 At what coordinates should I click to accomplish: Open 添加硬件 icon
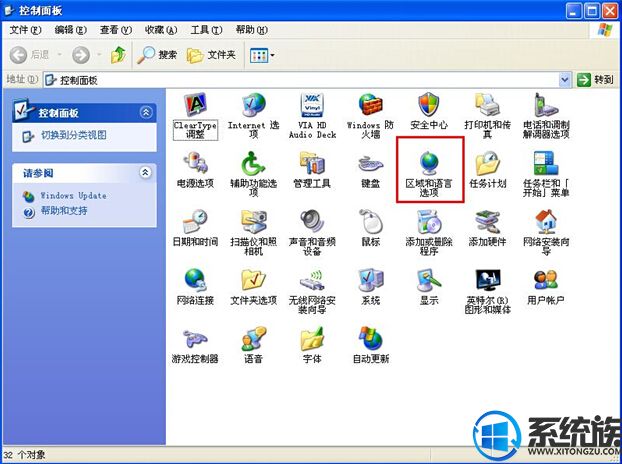point(487,221)
